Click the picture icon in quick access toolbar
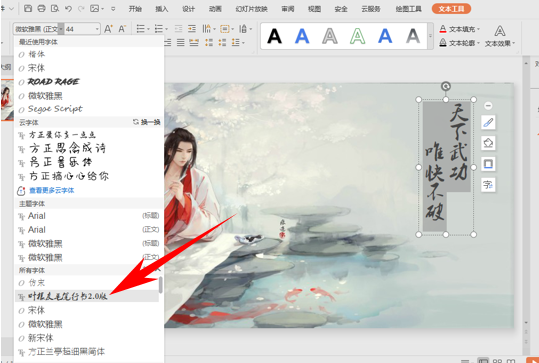Screen dimensions: 539x363 pyautogui.click(x=95, y=9)
